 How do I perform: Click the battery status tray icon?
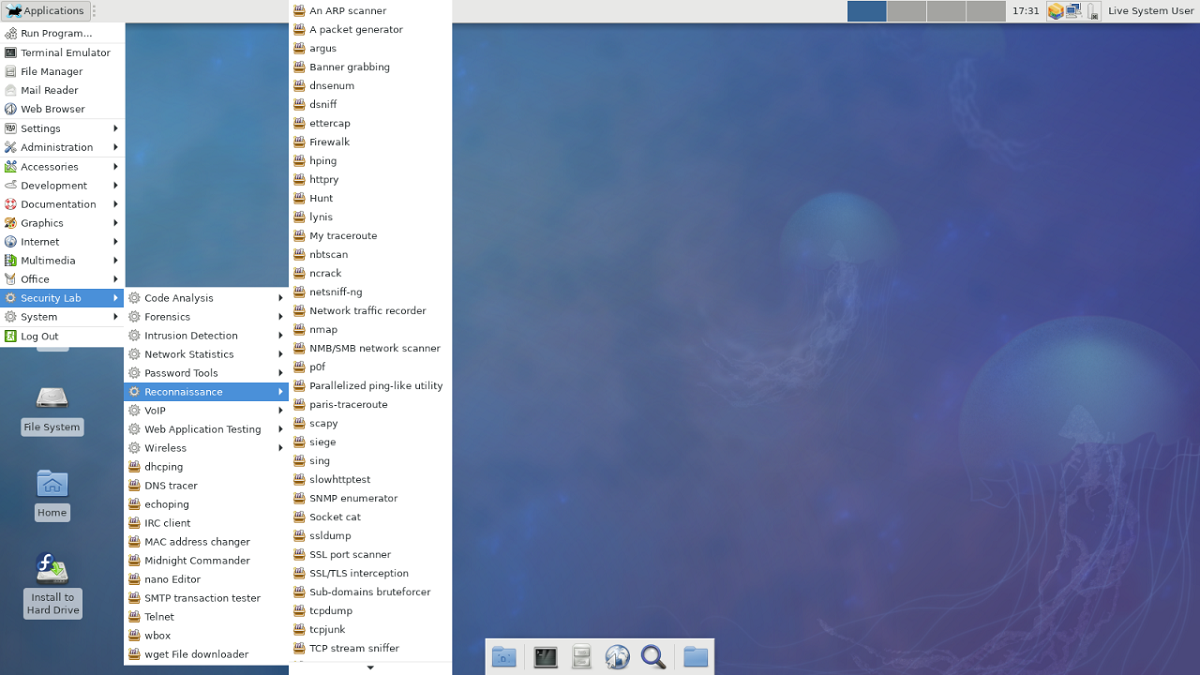click(x=1092, y=11)
